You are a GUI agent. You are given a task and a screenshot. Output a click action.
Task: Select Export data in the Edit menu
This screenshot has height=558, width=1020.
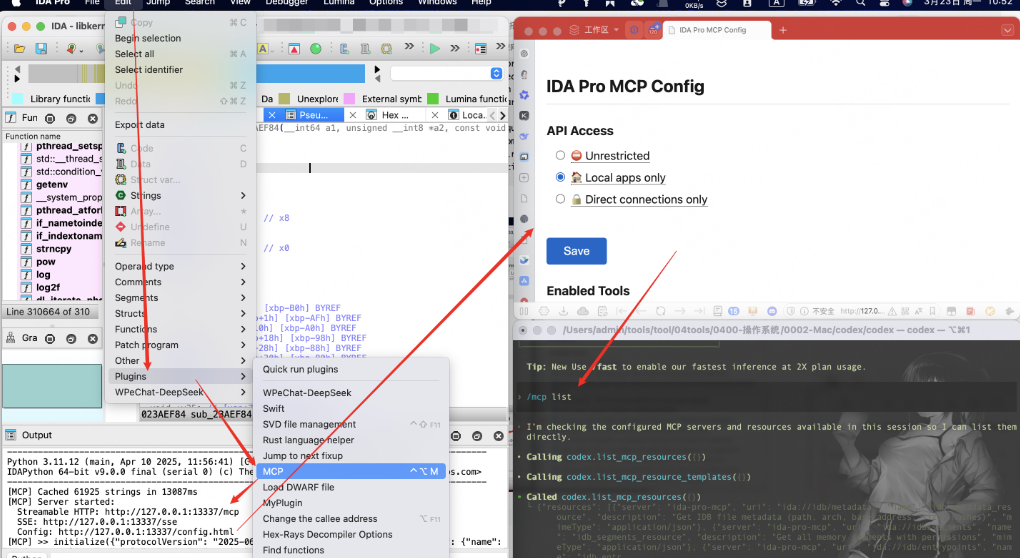coord(179,125)
